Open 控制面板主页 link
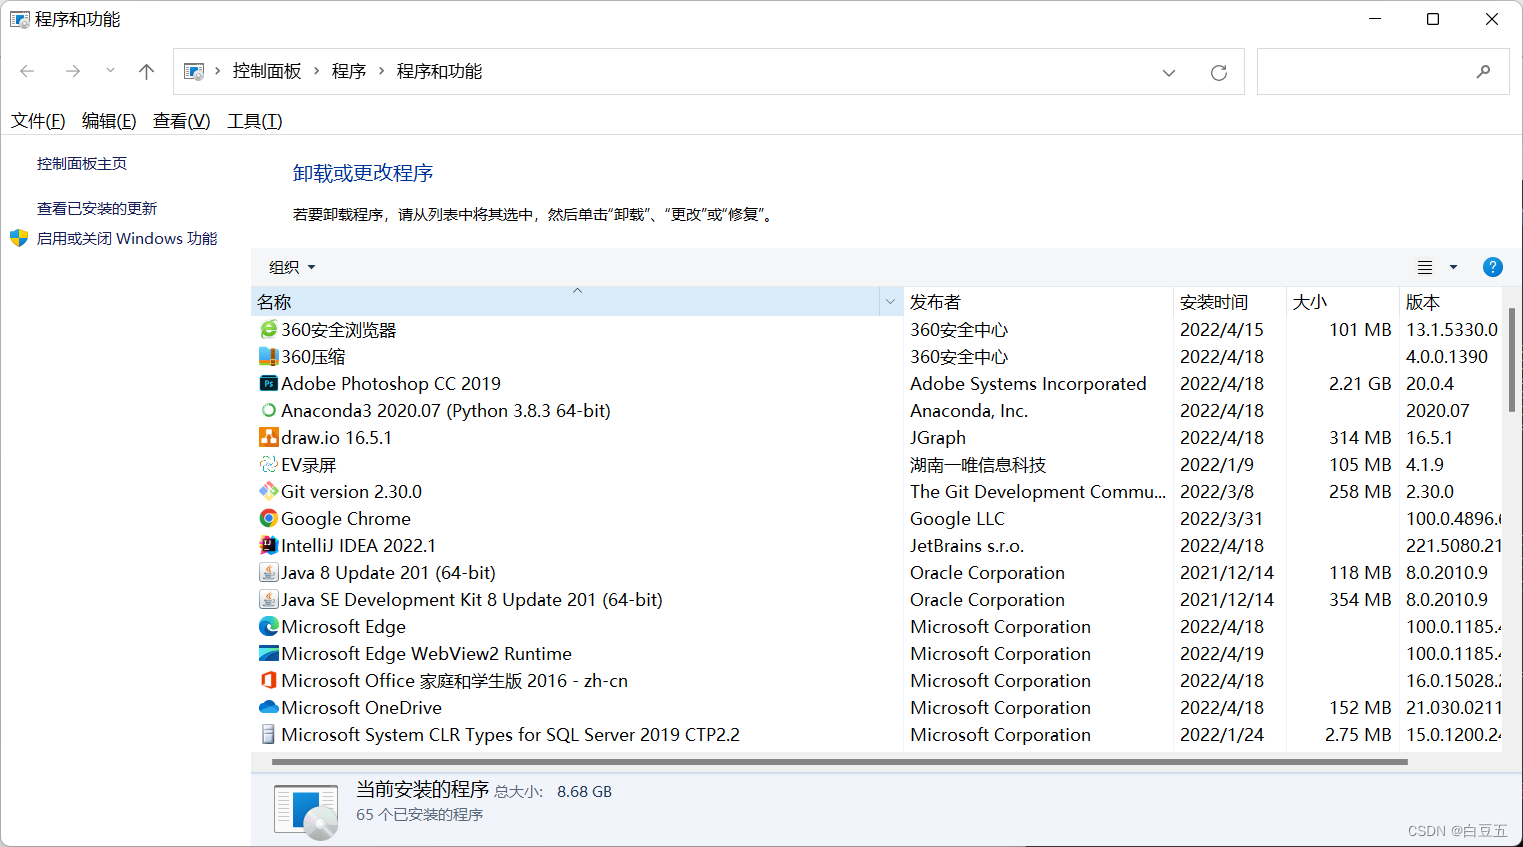The height and width of the screenshot is (847, 1523). [82, 163]
